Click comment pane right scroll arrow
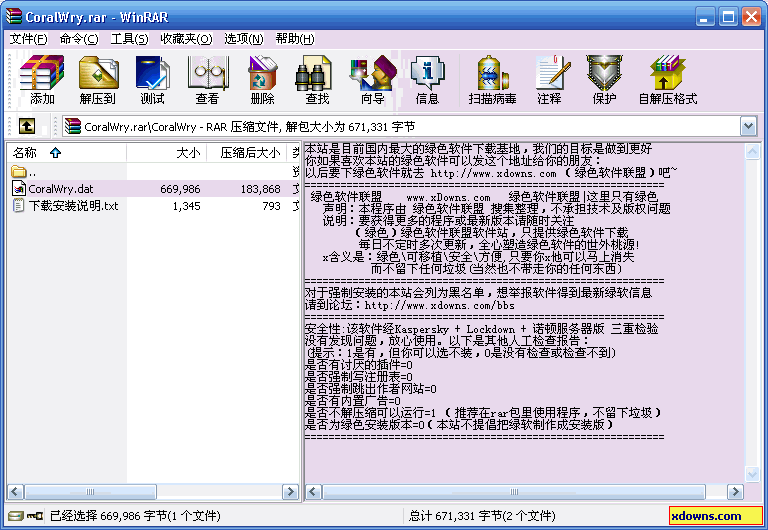The width and height of the screenshot is (768, 530). tap(735, 491)
